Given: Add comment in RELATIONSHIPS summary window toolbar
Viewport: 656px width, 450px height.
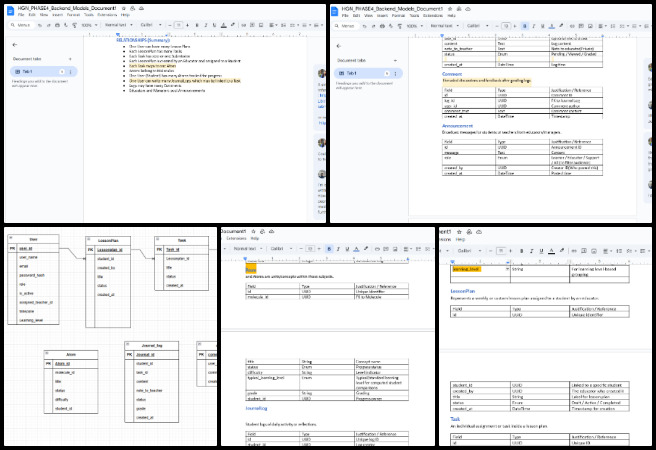Looking at the screenshot, I should point(252,25).
